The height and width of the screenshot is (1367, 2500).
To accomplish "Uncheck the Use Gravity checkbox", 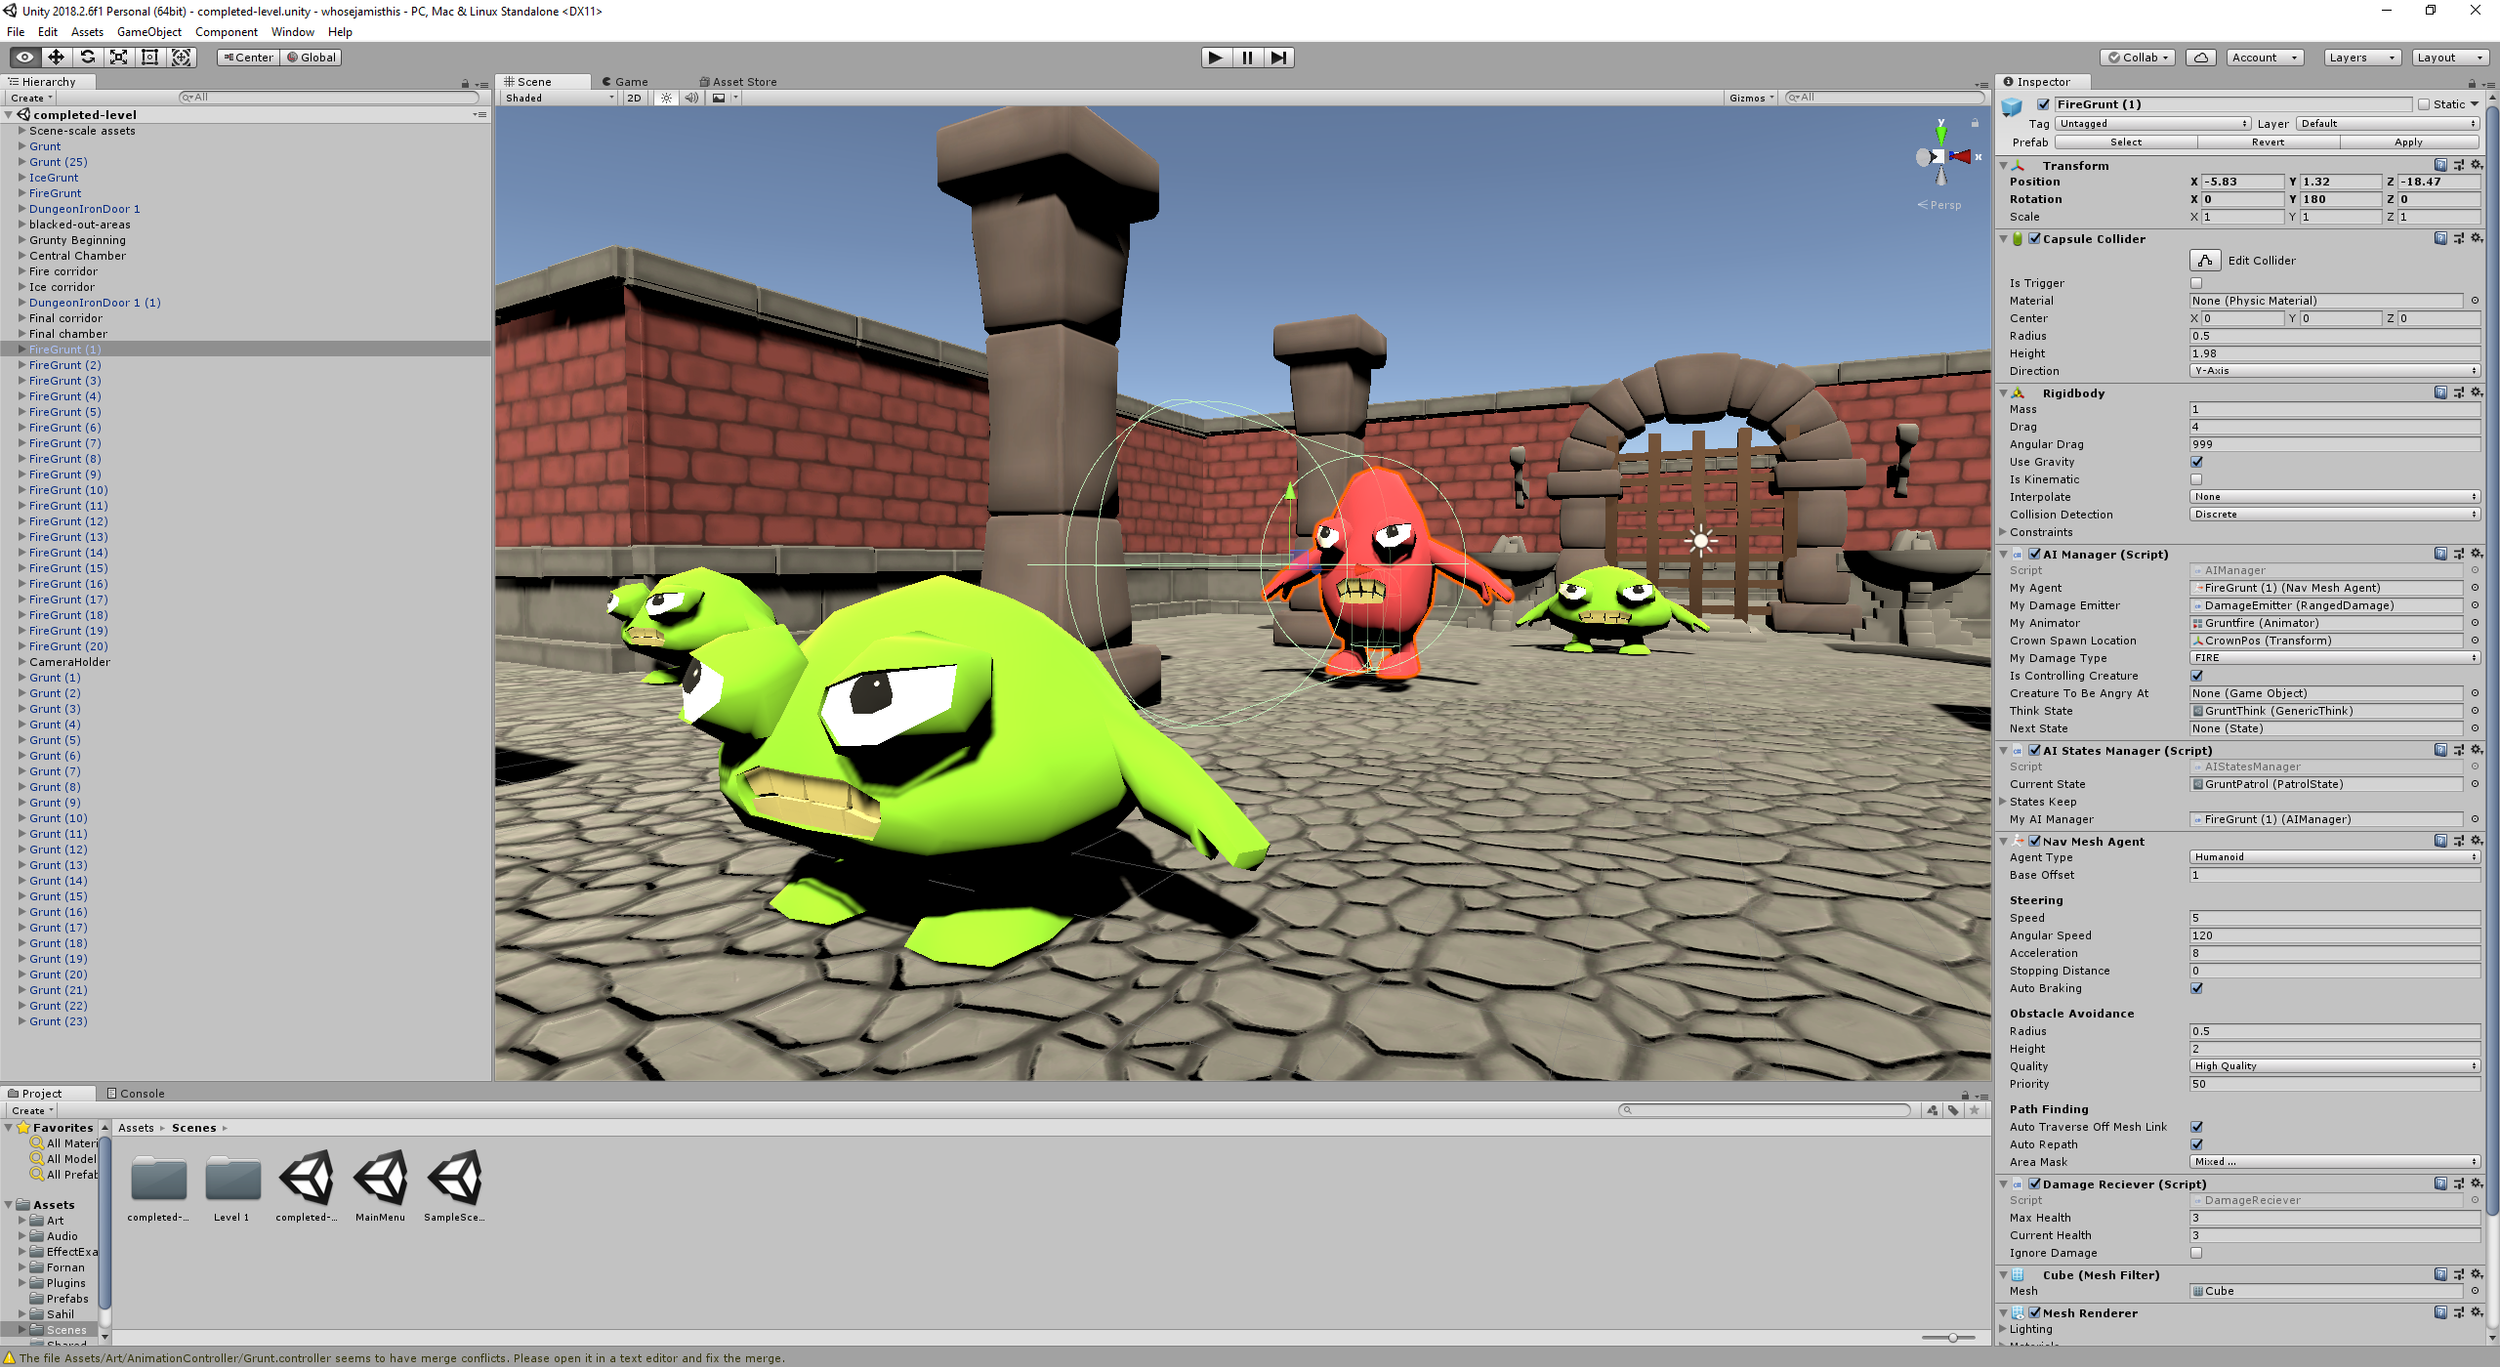I will tap(2196, 462).
